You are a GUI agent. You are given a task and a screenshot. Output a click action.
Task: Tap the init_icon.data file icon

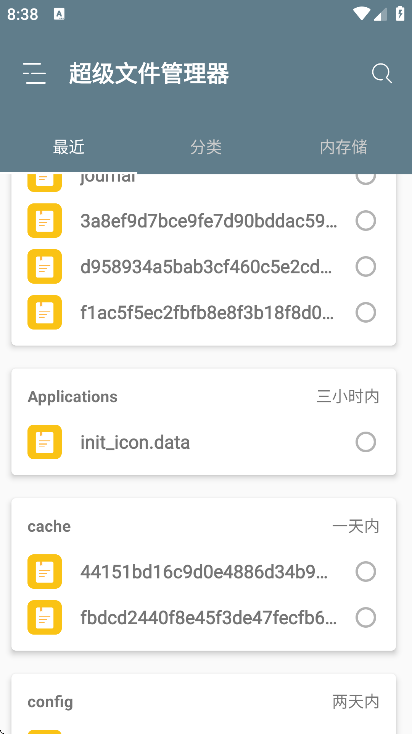click(44, 442)
